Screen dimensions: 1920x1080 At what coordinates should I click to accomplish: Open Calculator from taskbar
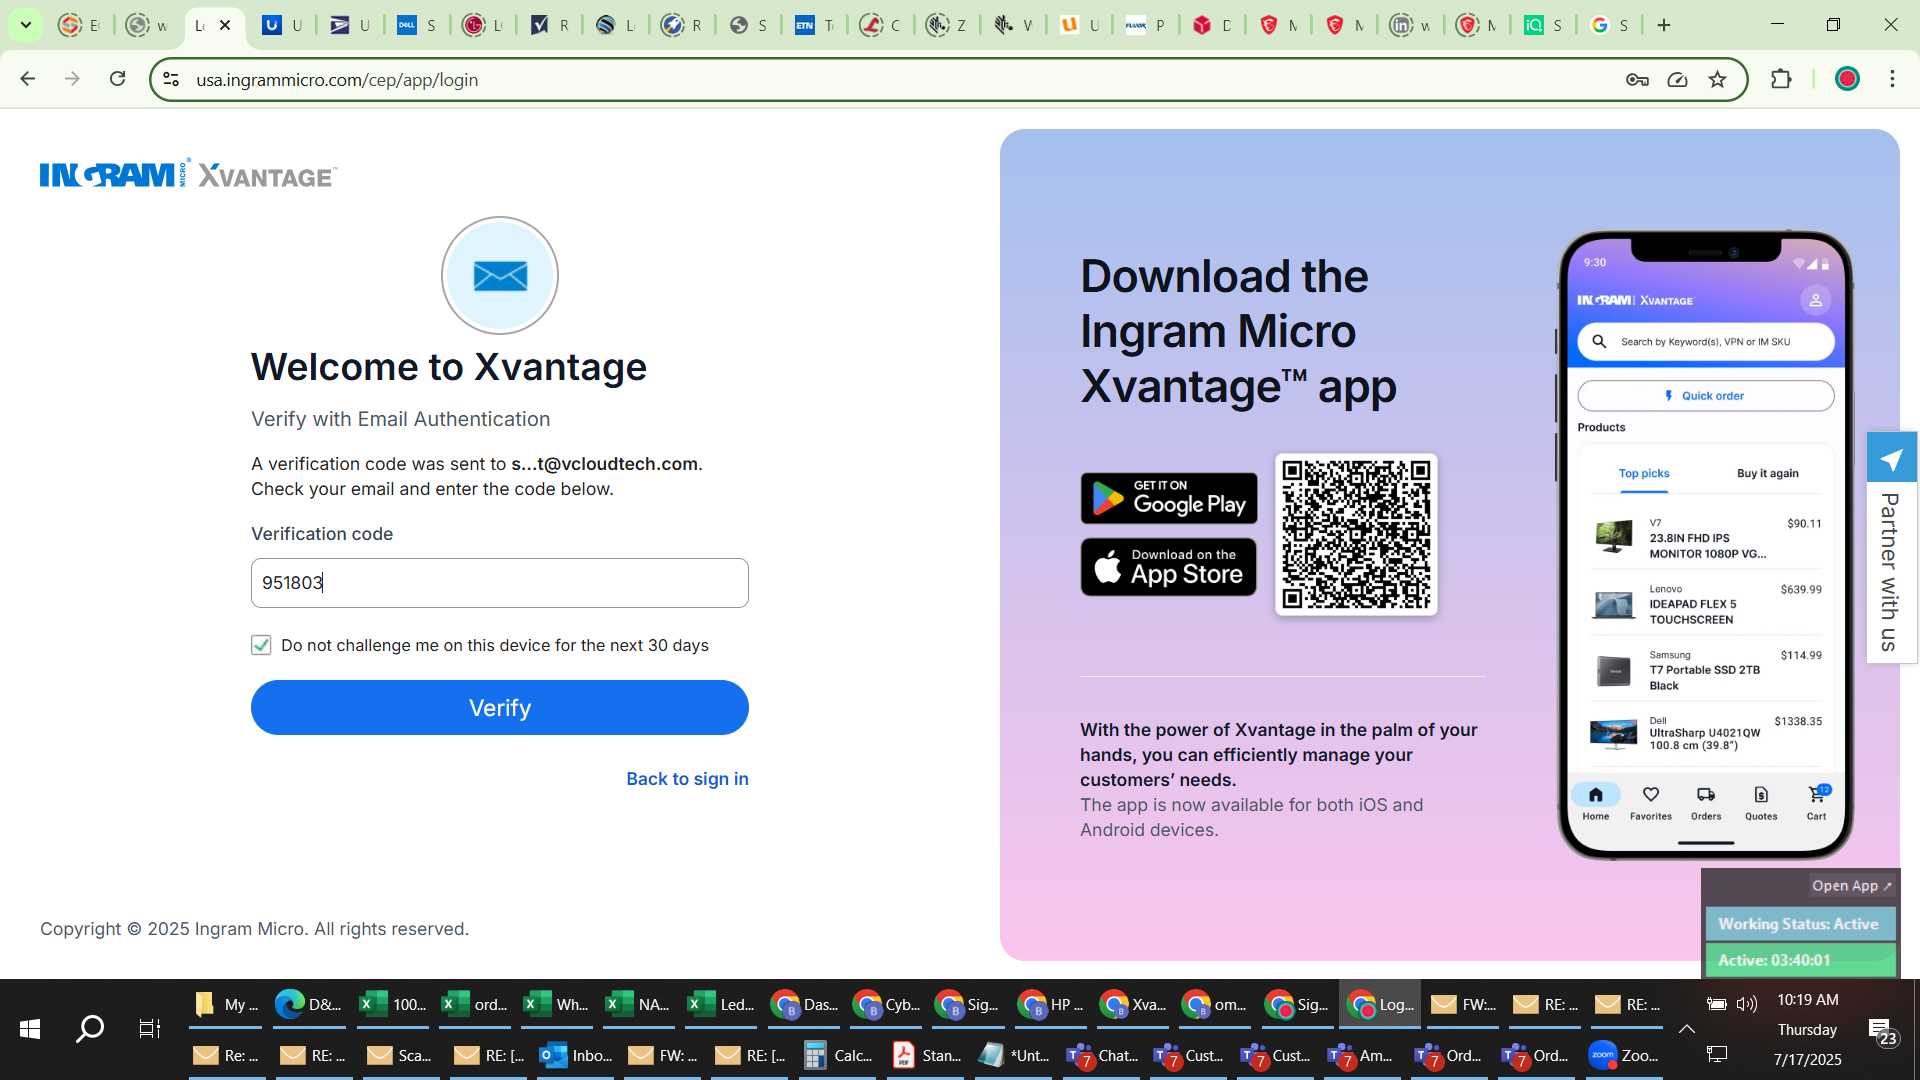pyautogui.click(x=839, y=1055)
